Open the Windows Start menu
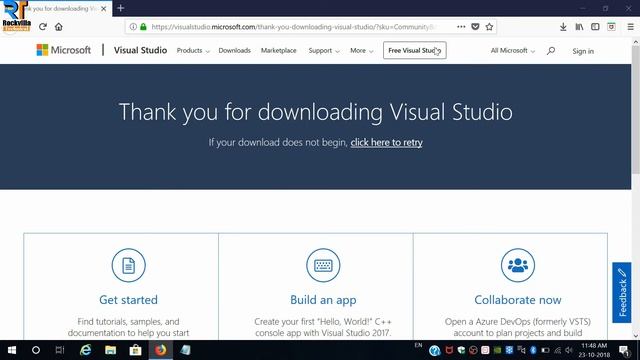 pyautogui.click(x=12, y=350)
